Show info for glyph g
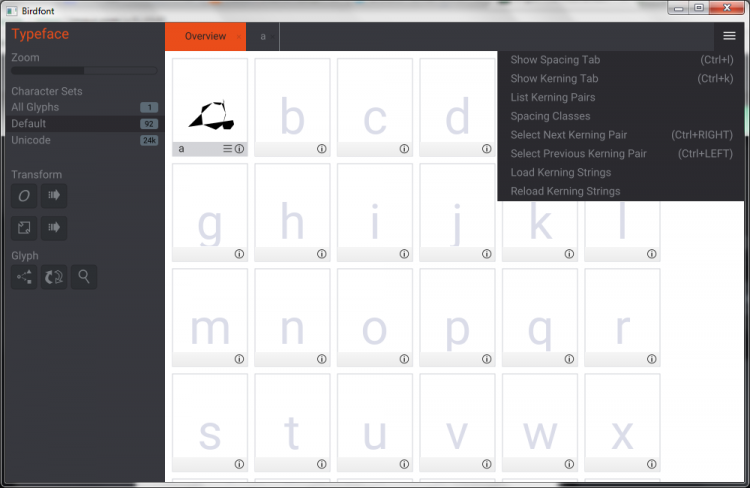 (239, 254)
